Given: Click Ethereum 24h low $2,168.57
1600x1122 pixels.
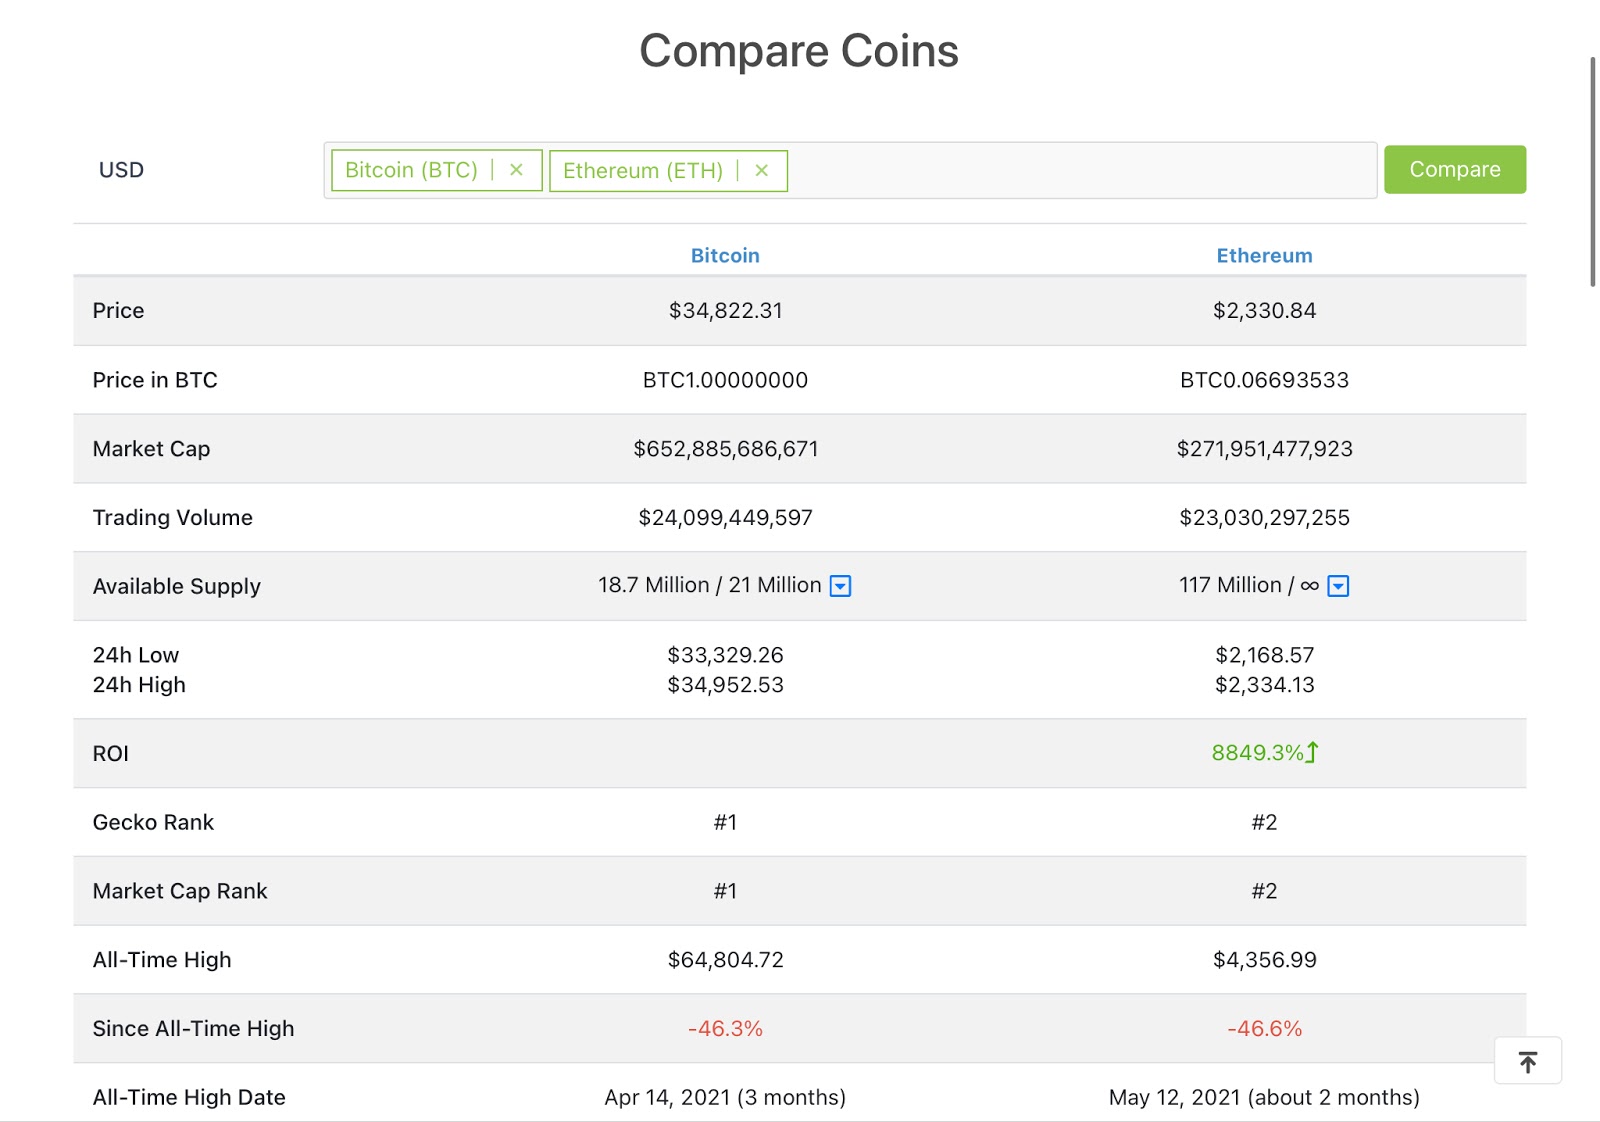Looking at the screenshot, I should (1264, 655).
